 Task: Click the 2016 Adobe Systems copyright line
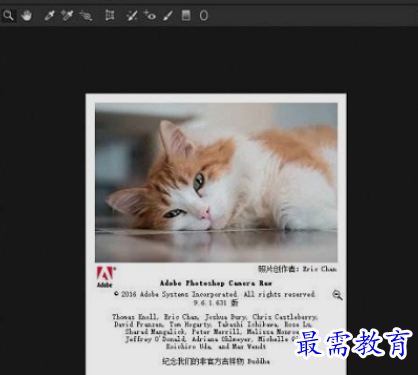pyautogui.click(x=214, y=294)
